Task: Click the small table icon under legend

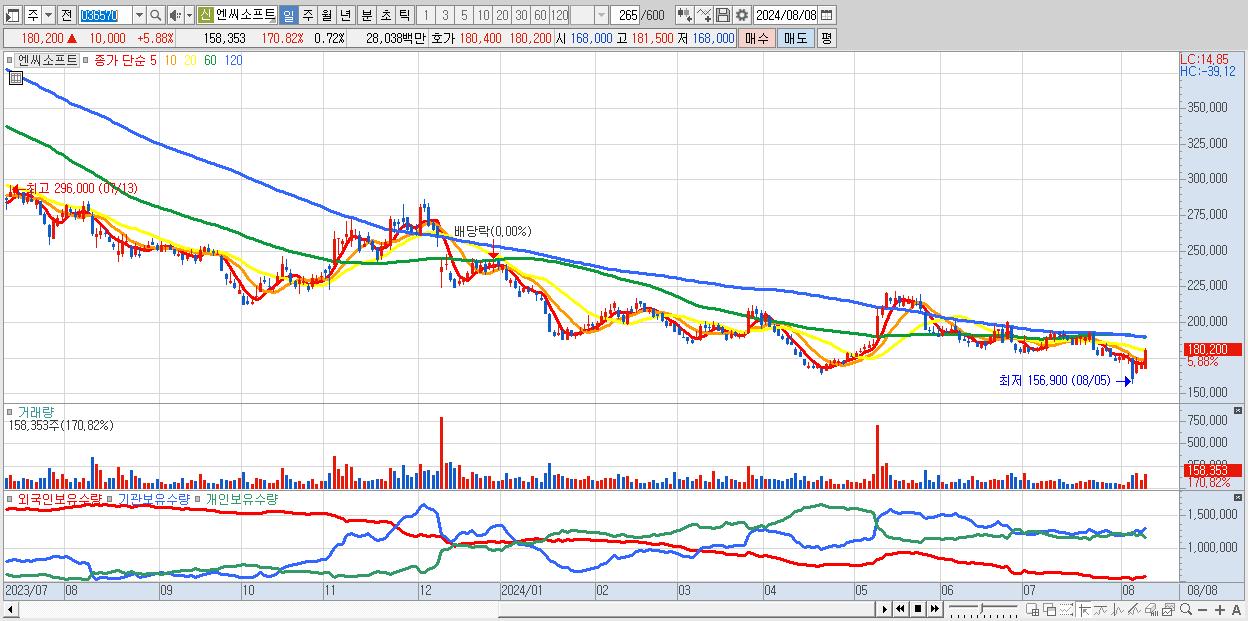Action: click(x=15, y=77)
